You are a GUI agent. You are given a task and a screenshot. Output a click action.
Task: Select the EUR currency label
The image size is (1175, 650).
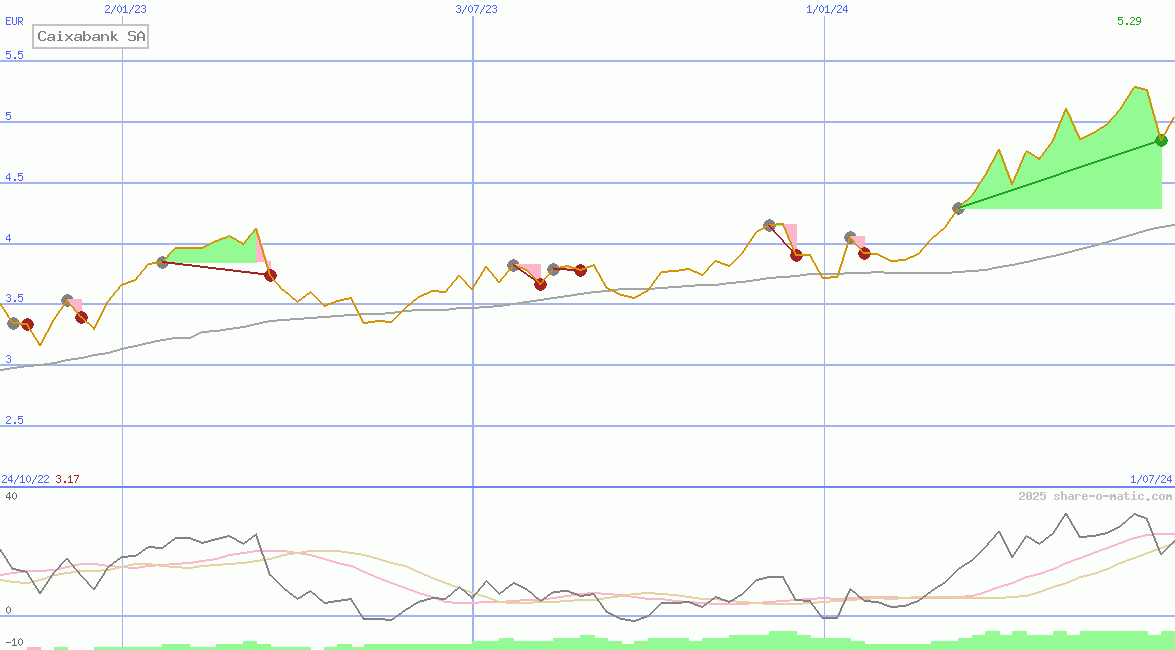tap(14, 21)
